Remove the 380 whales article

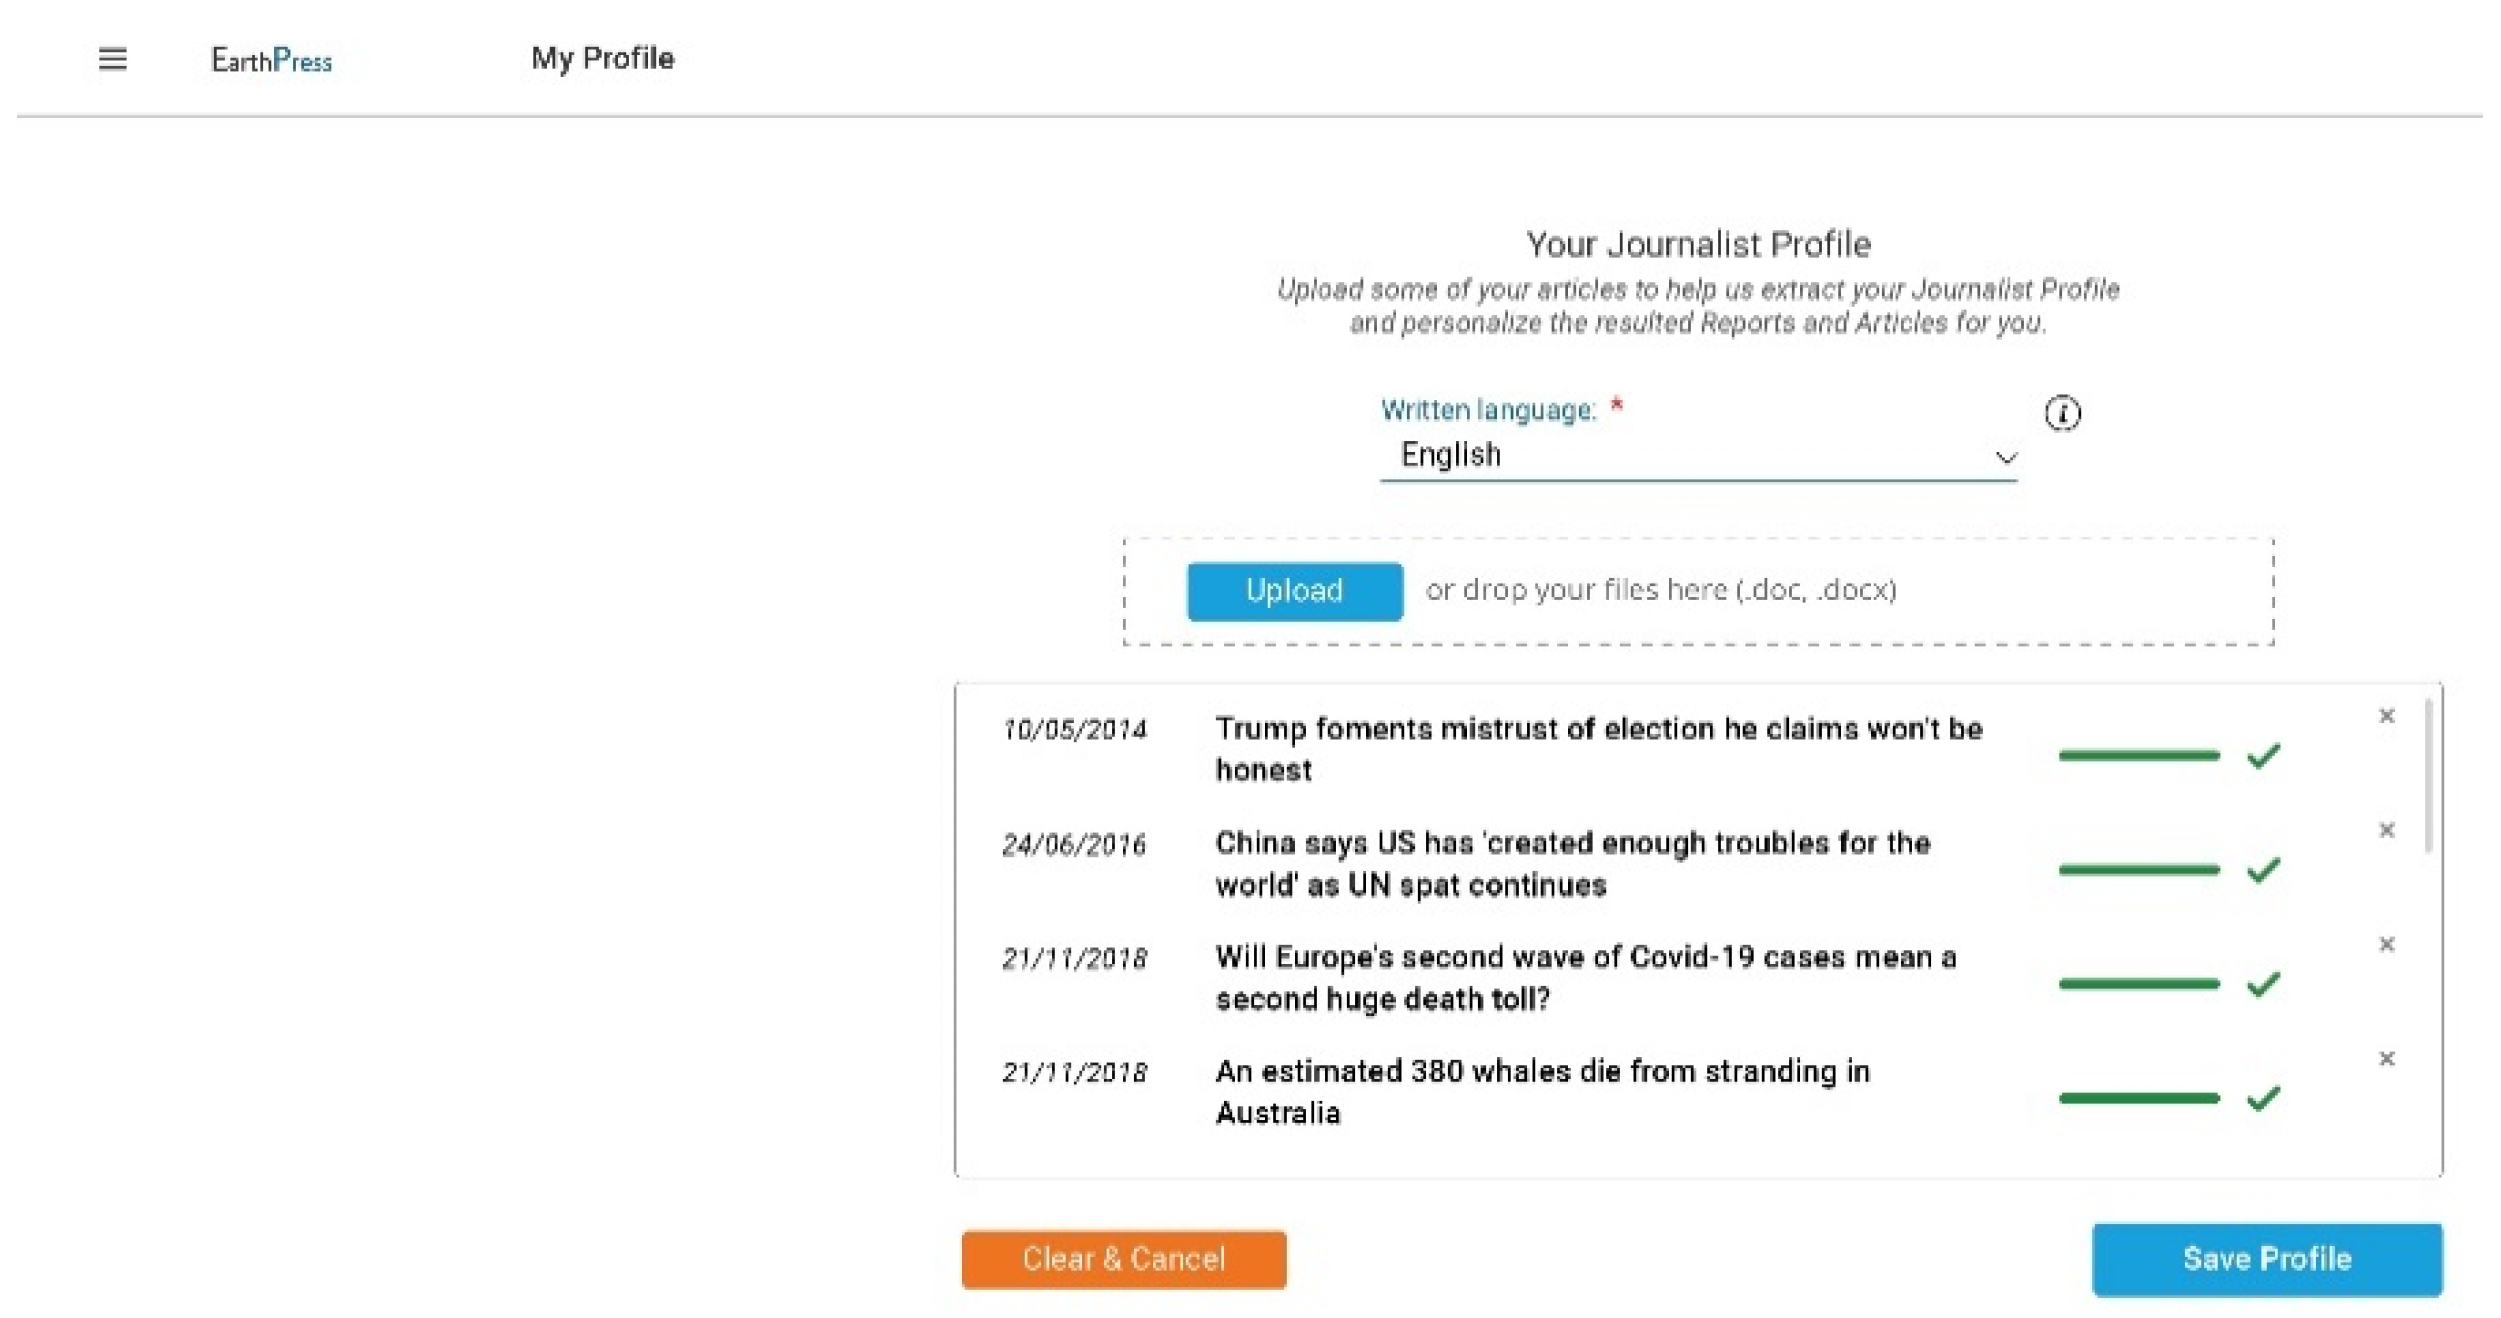[2386, 1058]
